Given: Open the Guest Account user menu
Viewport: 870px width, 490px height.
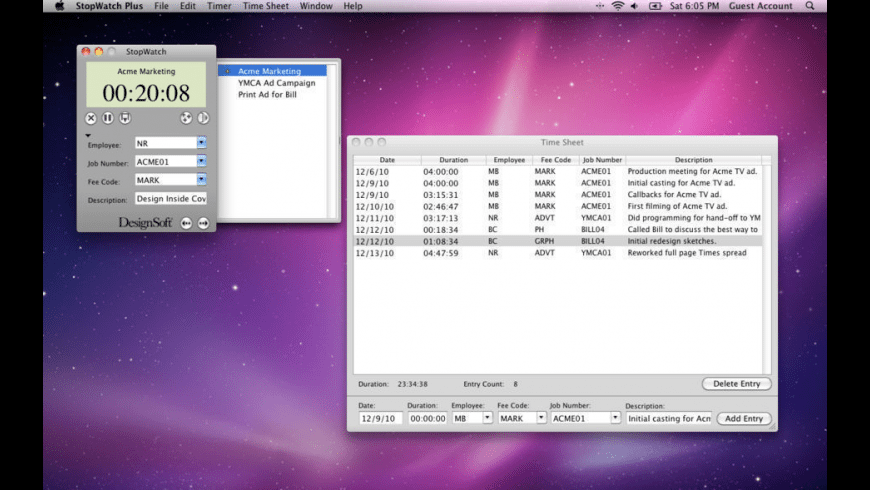Looking at the screenshot, I should (x=761, y=6).
